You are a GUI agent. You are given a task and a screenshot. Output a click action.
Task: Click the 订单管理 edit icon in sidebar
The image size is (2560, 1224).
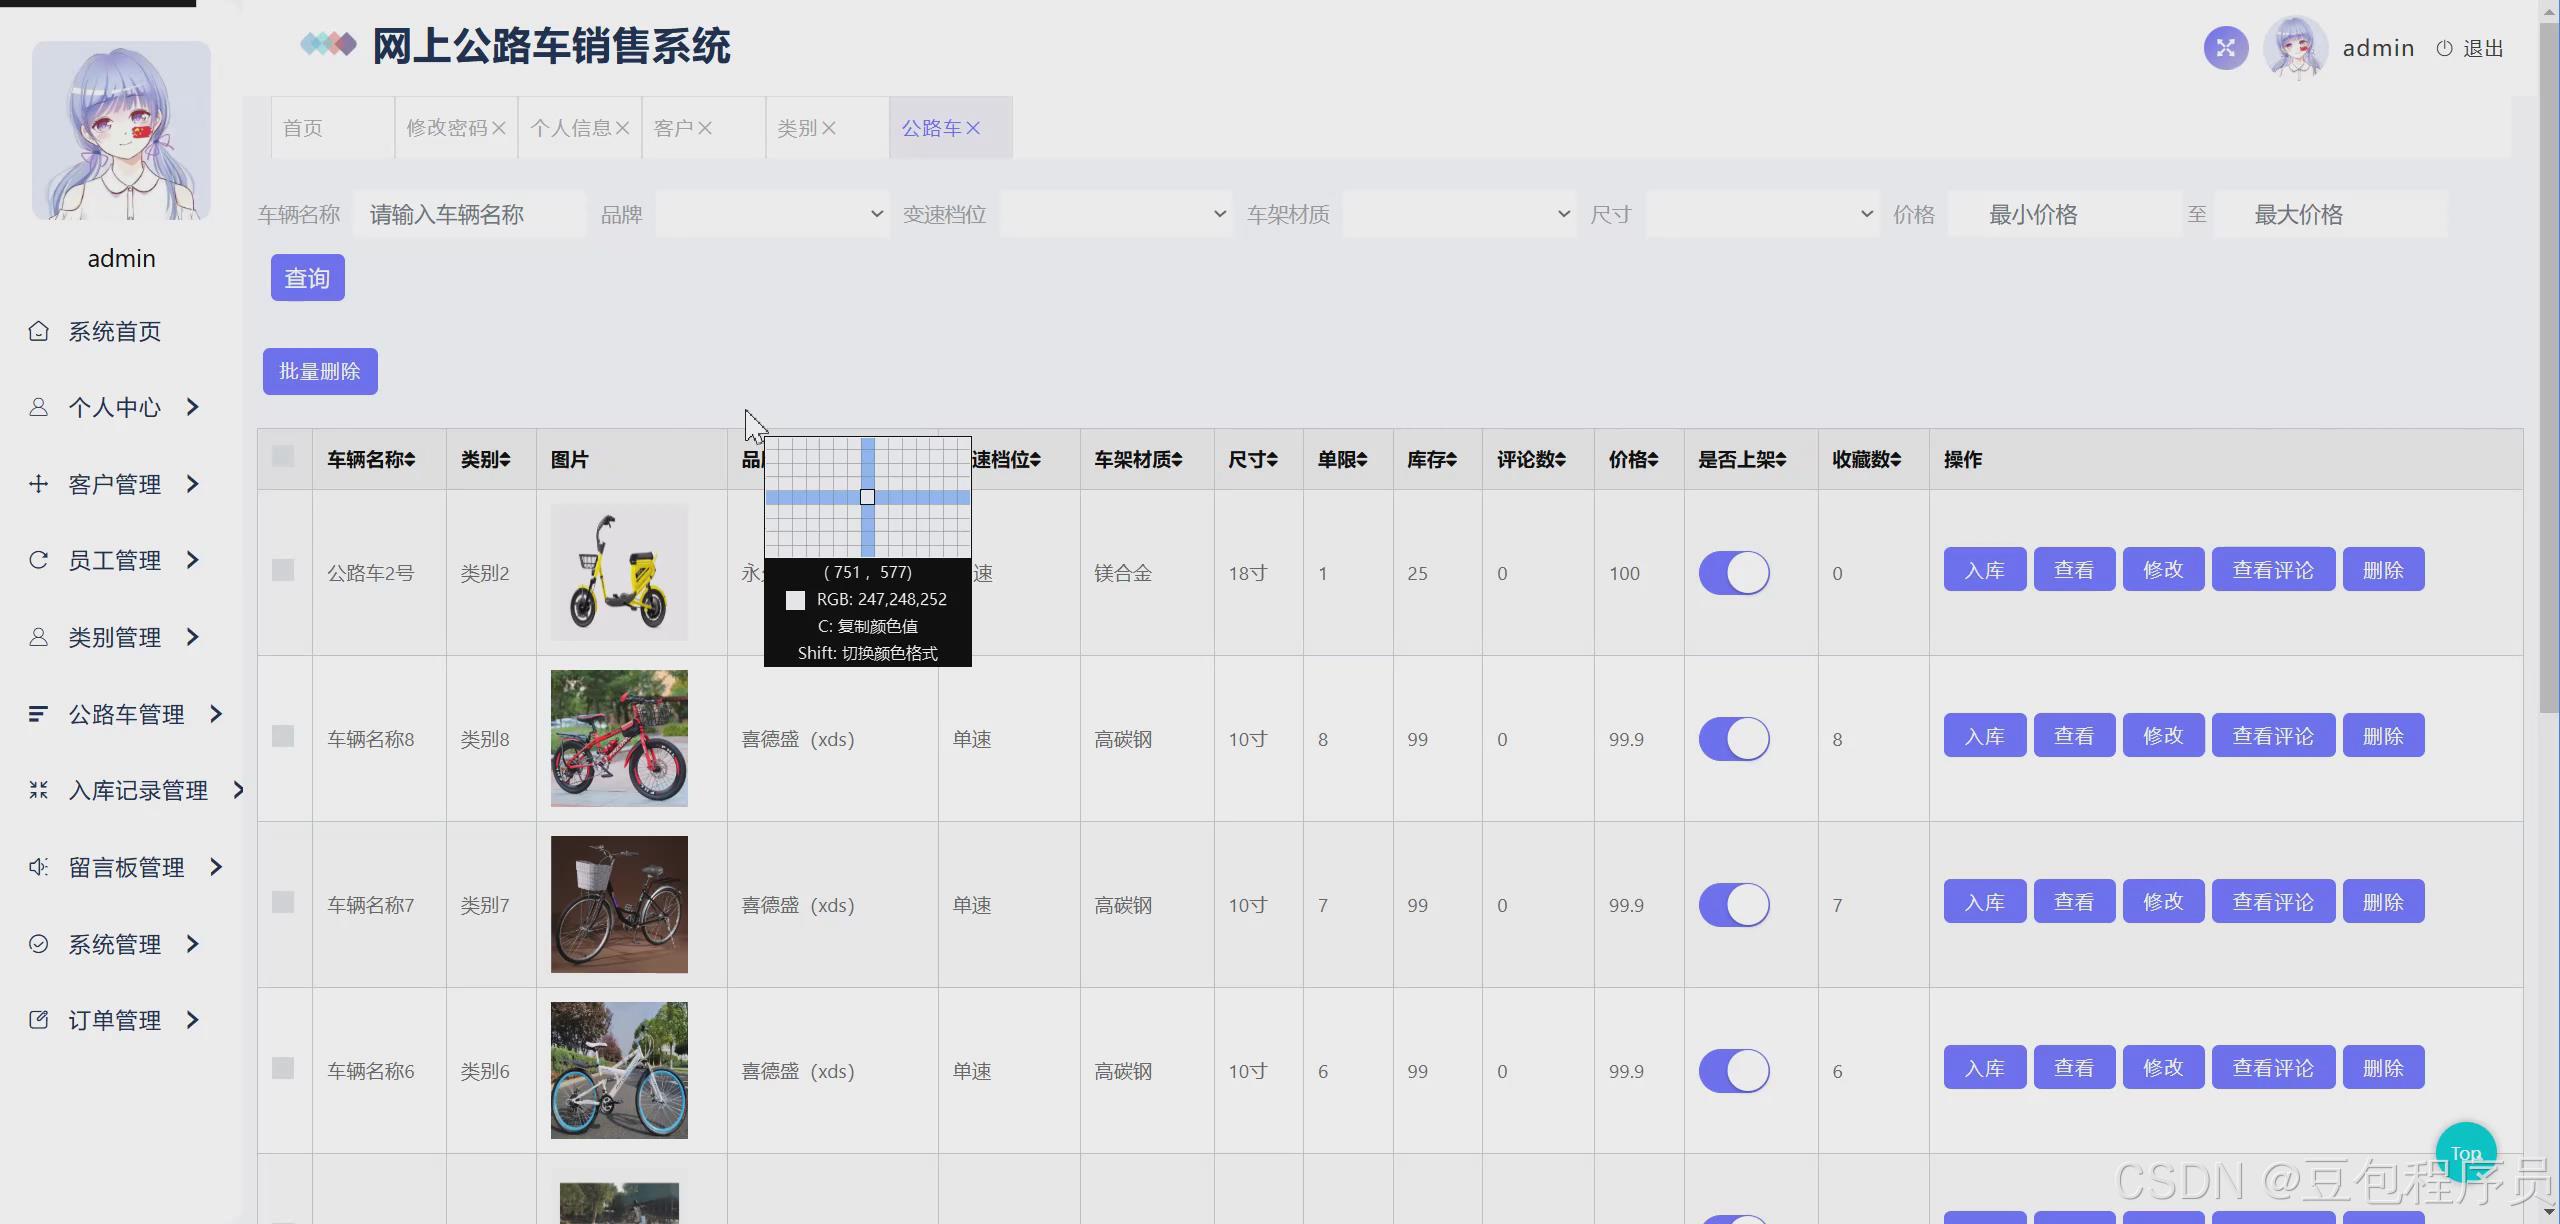point(38,1020)
